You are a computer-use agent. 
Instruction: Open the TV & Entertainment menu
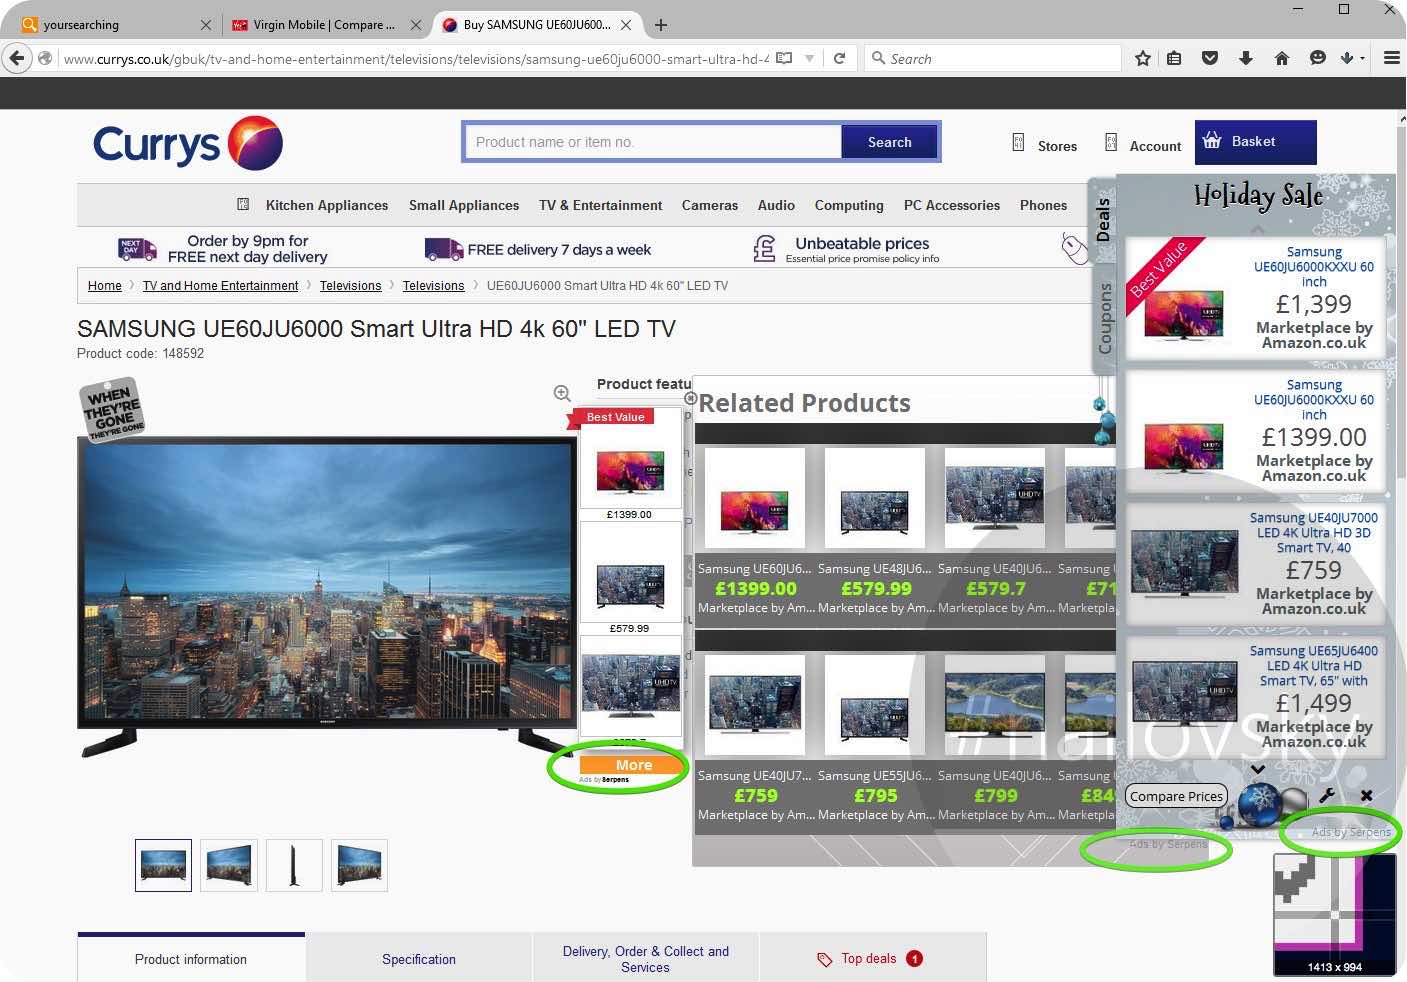point(600,205)
